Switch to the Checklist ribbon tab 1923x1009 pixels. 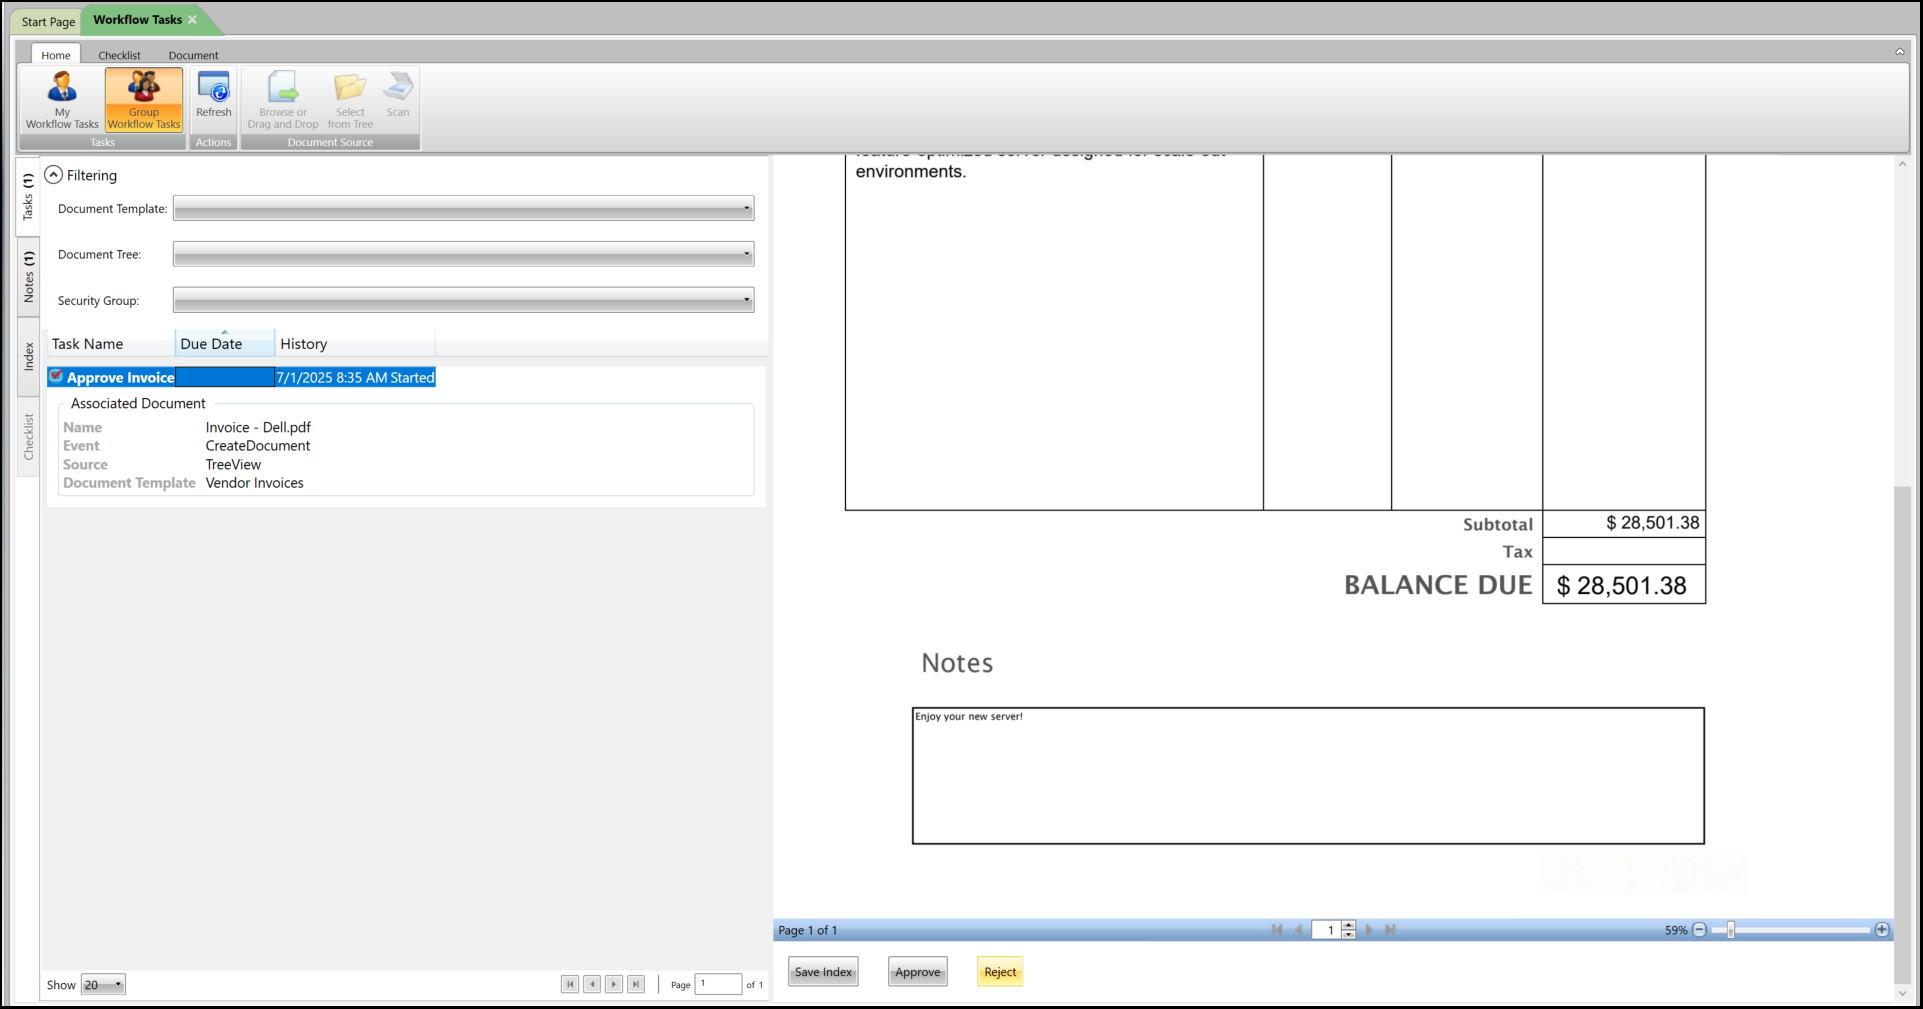click(x=119, y=55)
